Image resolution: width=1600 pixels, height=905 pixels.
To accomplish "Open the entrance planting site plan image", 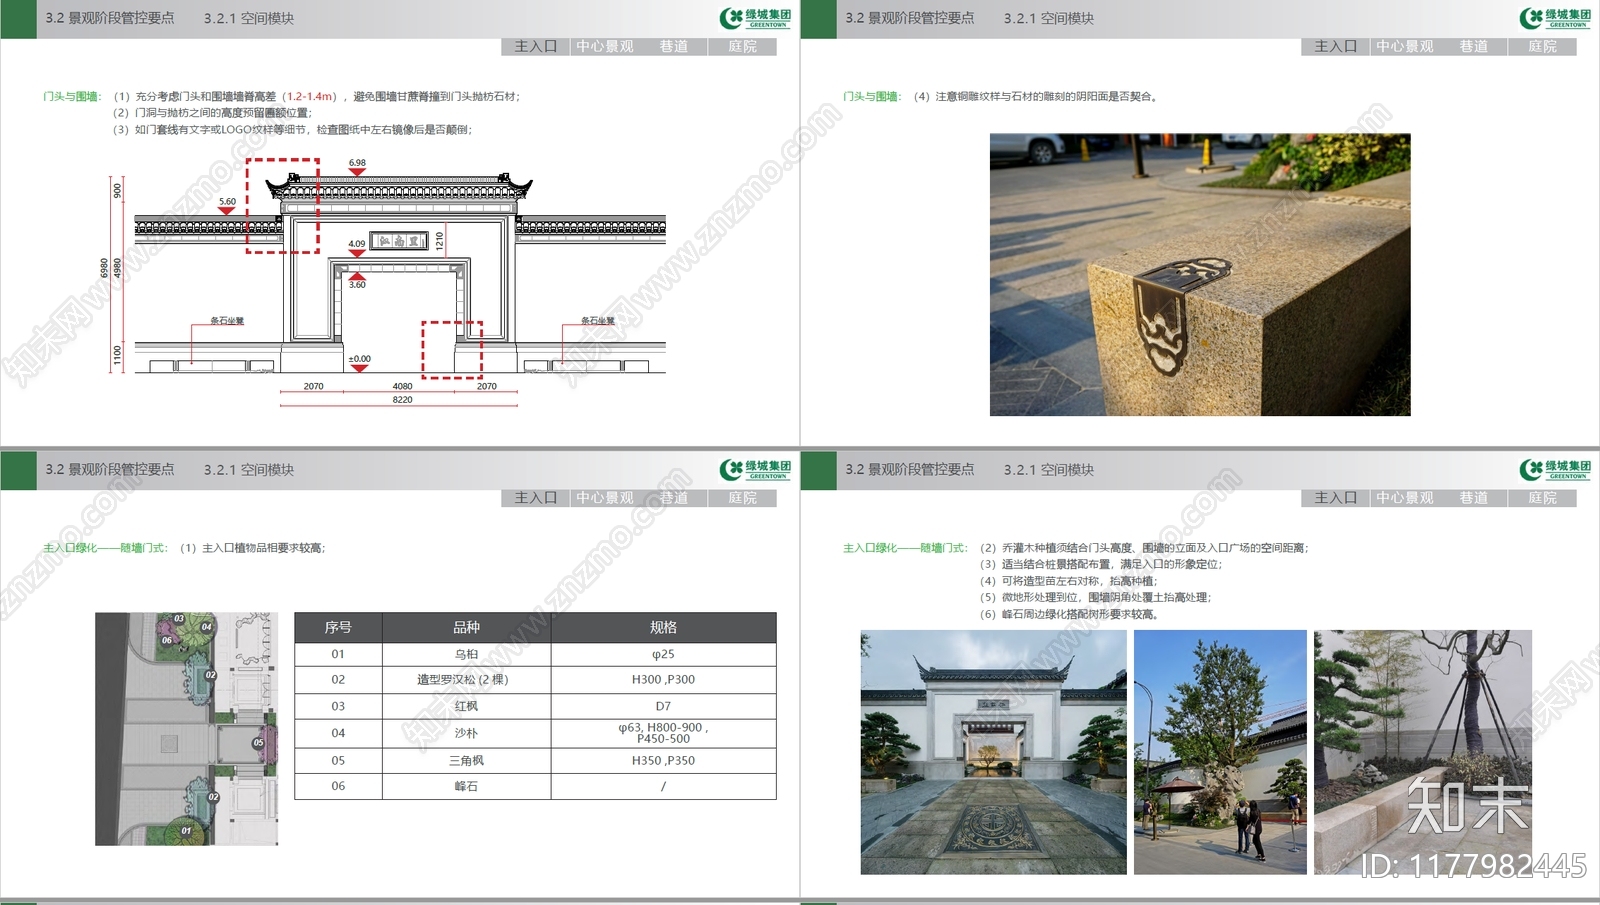I will pyautogui.click(x=186, y=729).
